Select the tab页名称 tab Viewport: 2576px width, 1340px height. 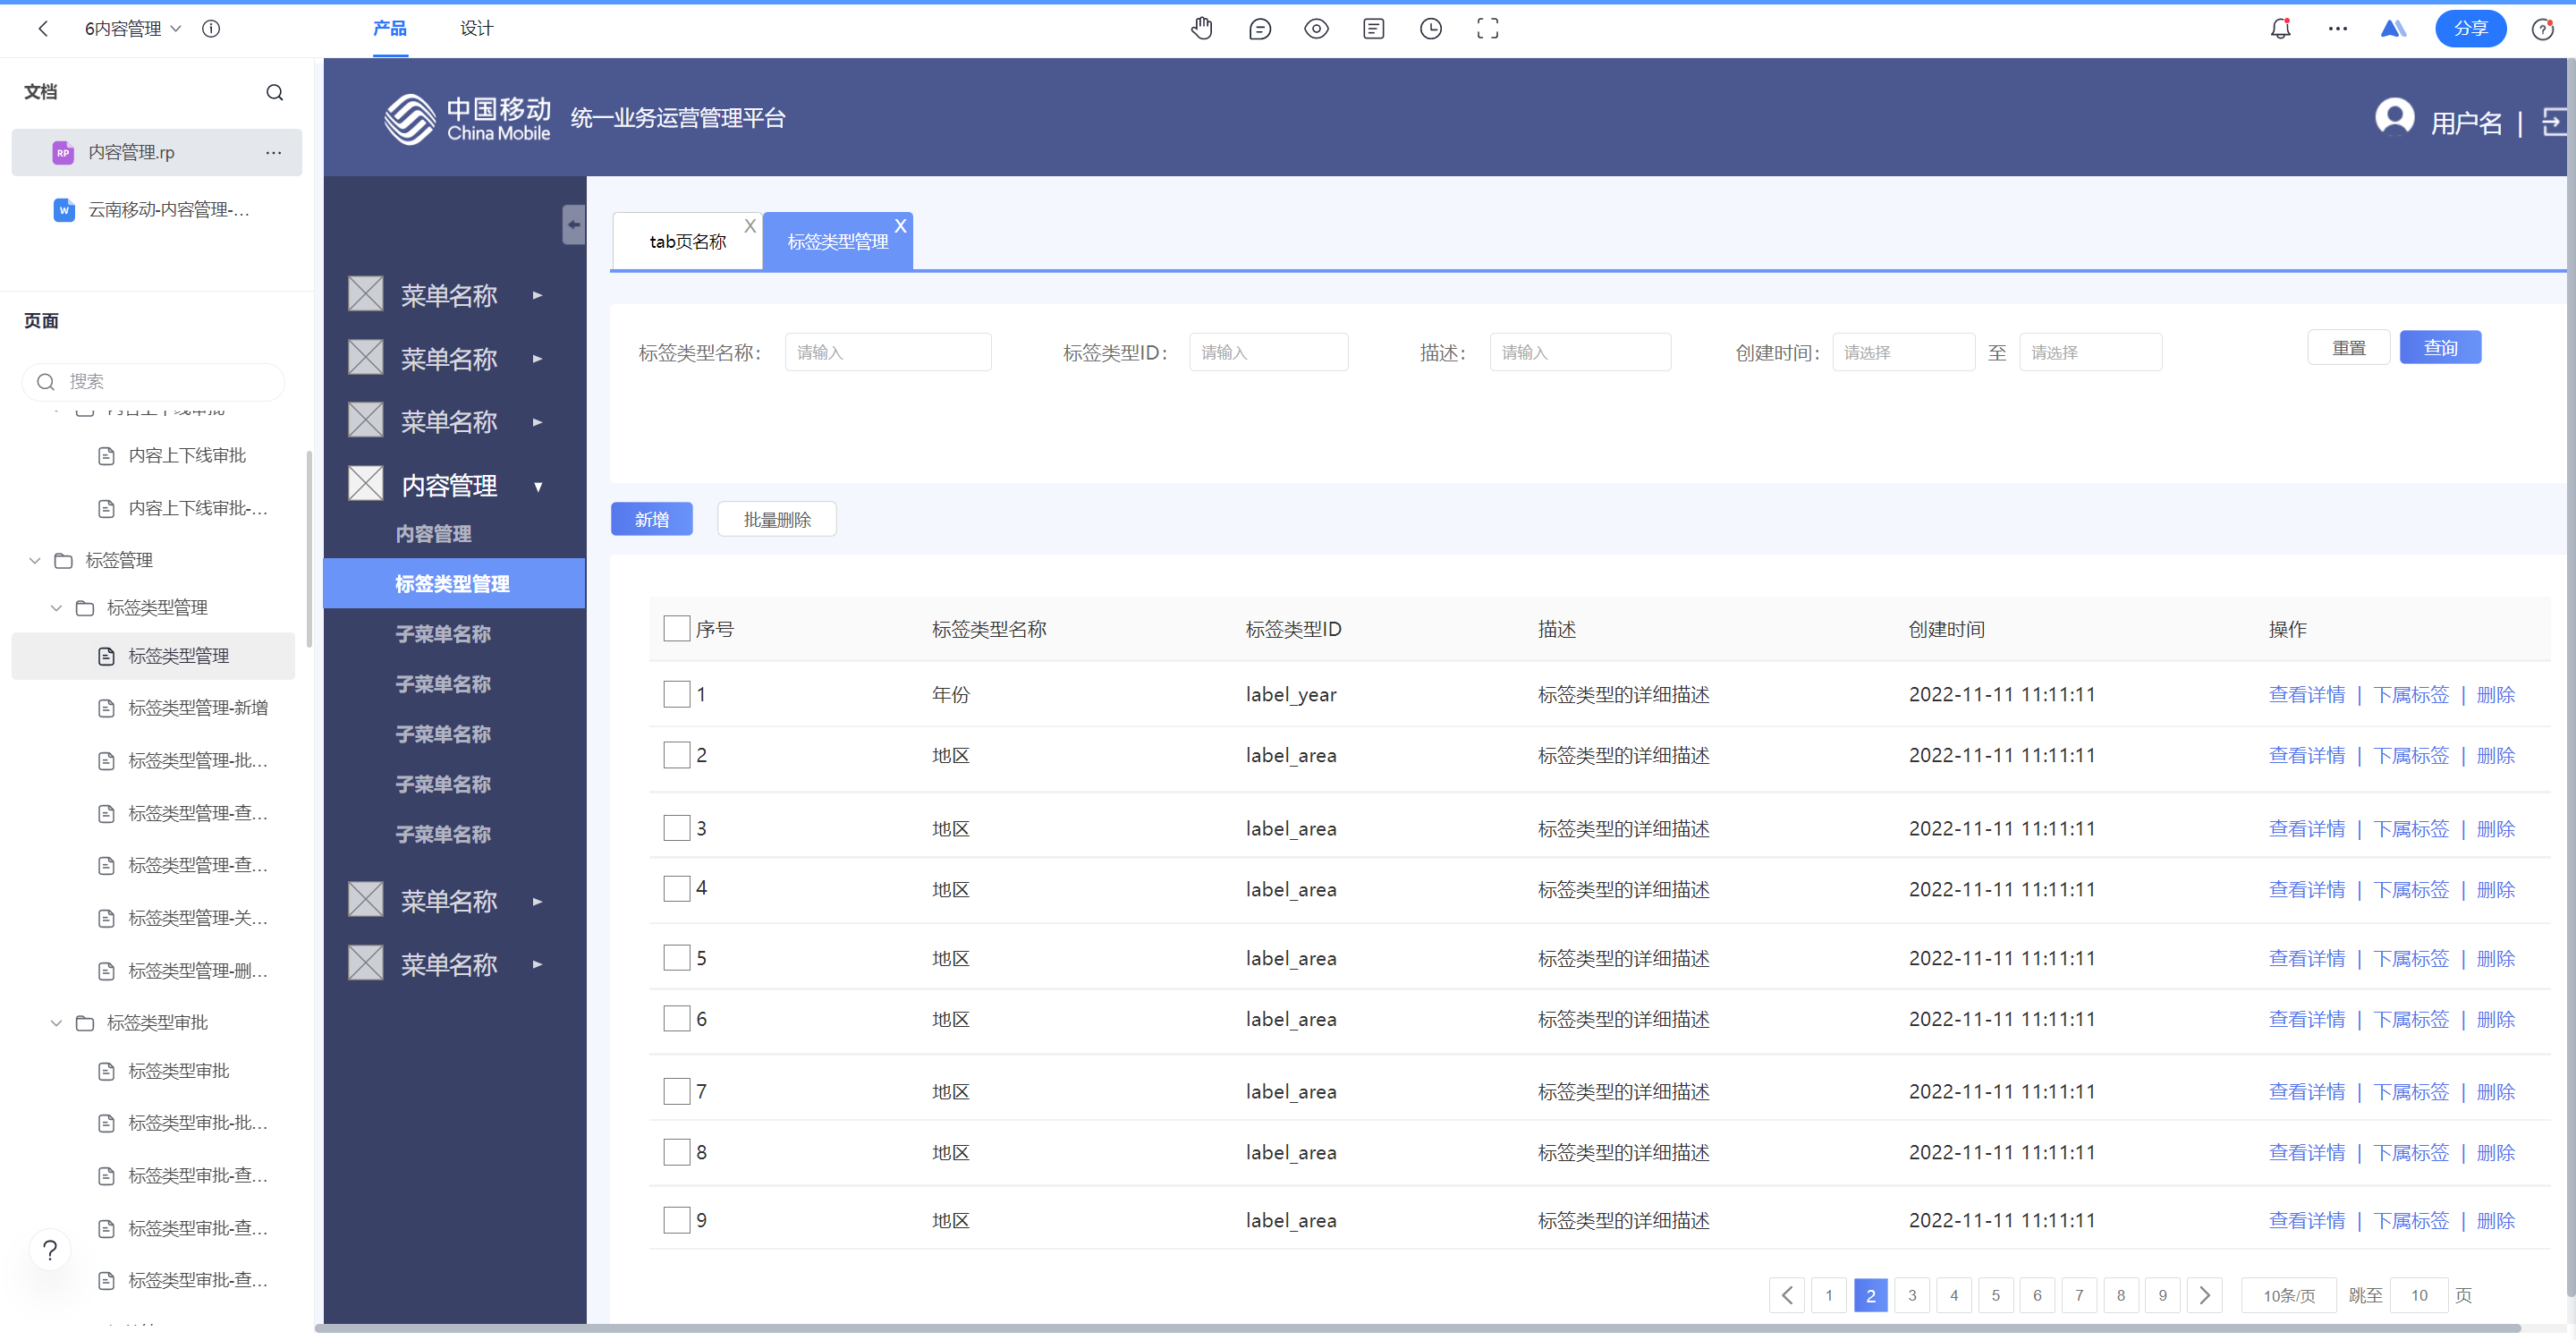click(x=687, y=242)
